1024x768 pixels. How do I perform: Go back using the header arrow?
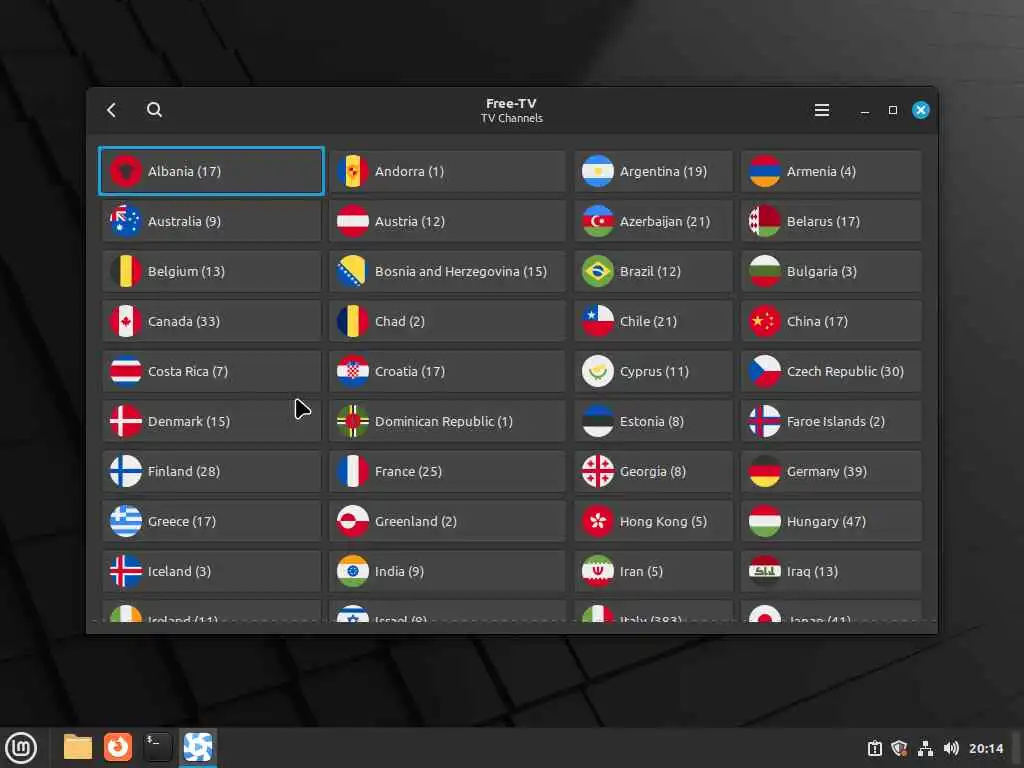click(112, 110)
